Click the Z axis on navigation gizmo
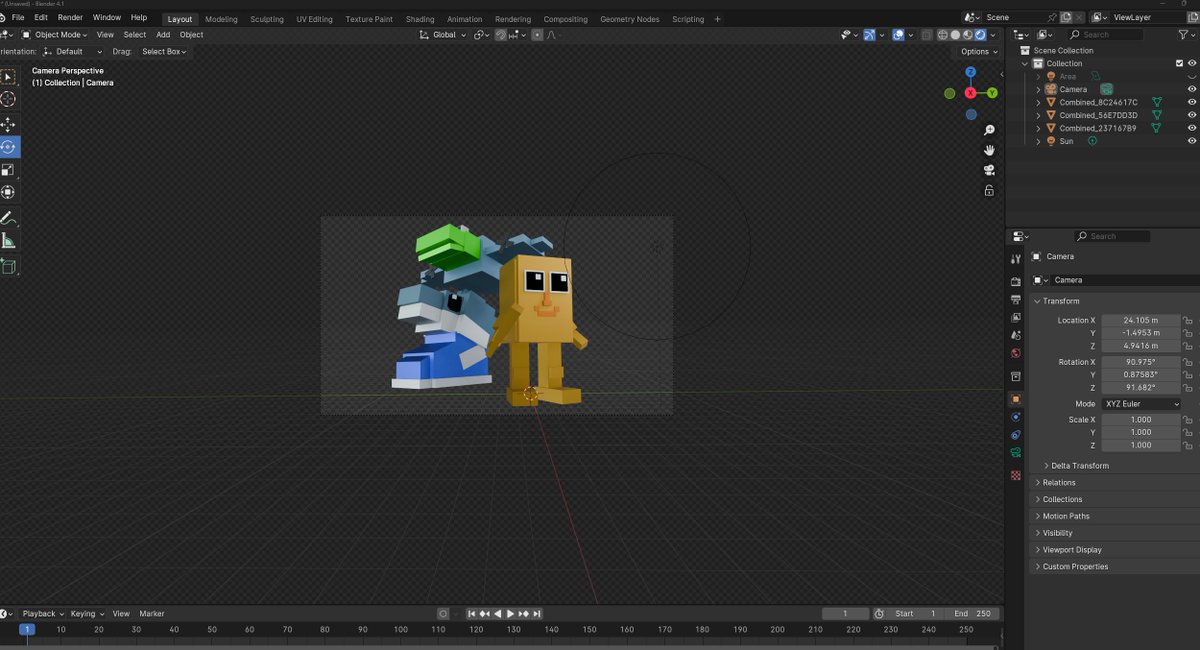 (x=971, y=72)
